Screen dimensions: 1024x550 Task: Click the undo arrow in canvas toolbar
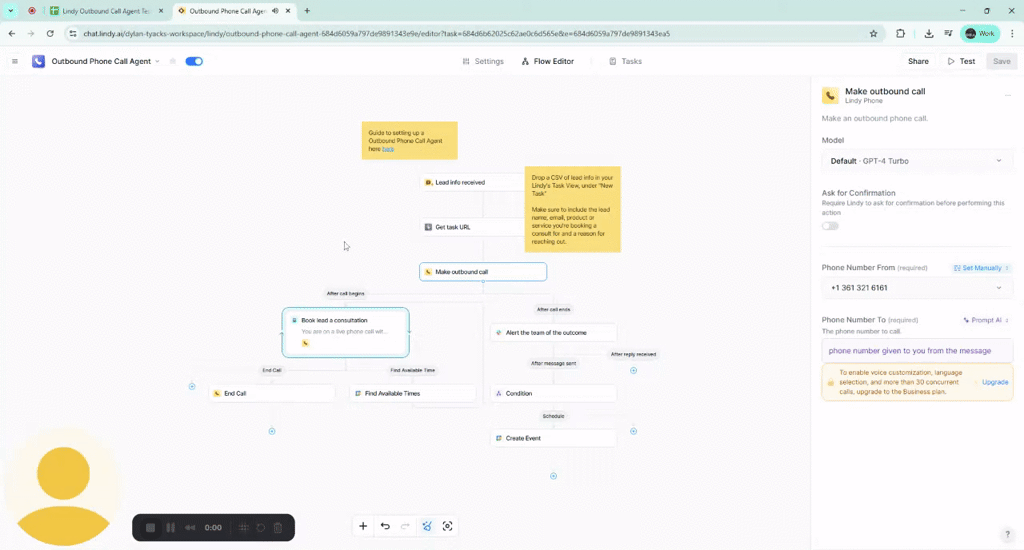[x=385, y=526]
